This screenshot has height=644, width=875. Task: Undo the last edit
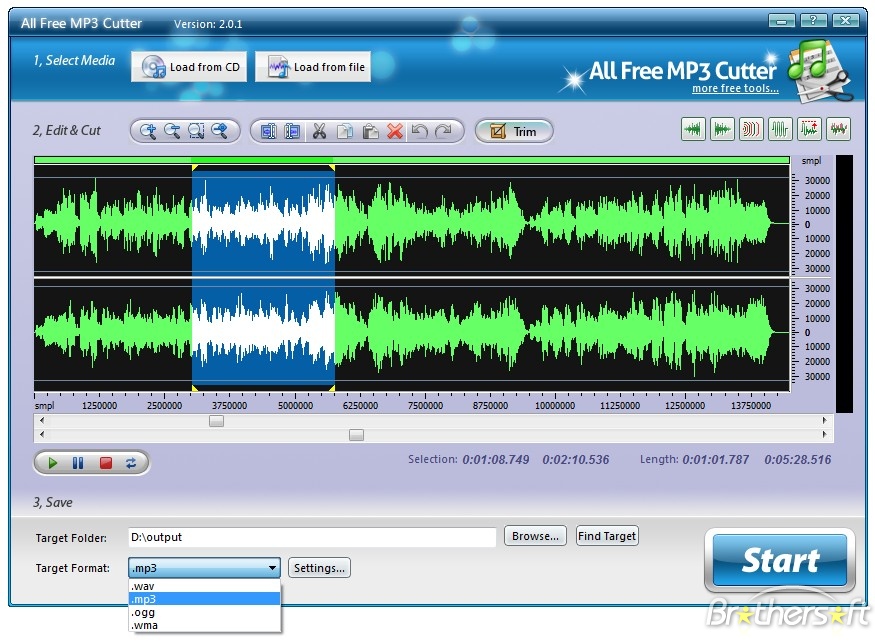point(419,131)
